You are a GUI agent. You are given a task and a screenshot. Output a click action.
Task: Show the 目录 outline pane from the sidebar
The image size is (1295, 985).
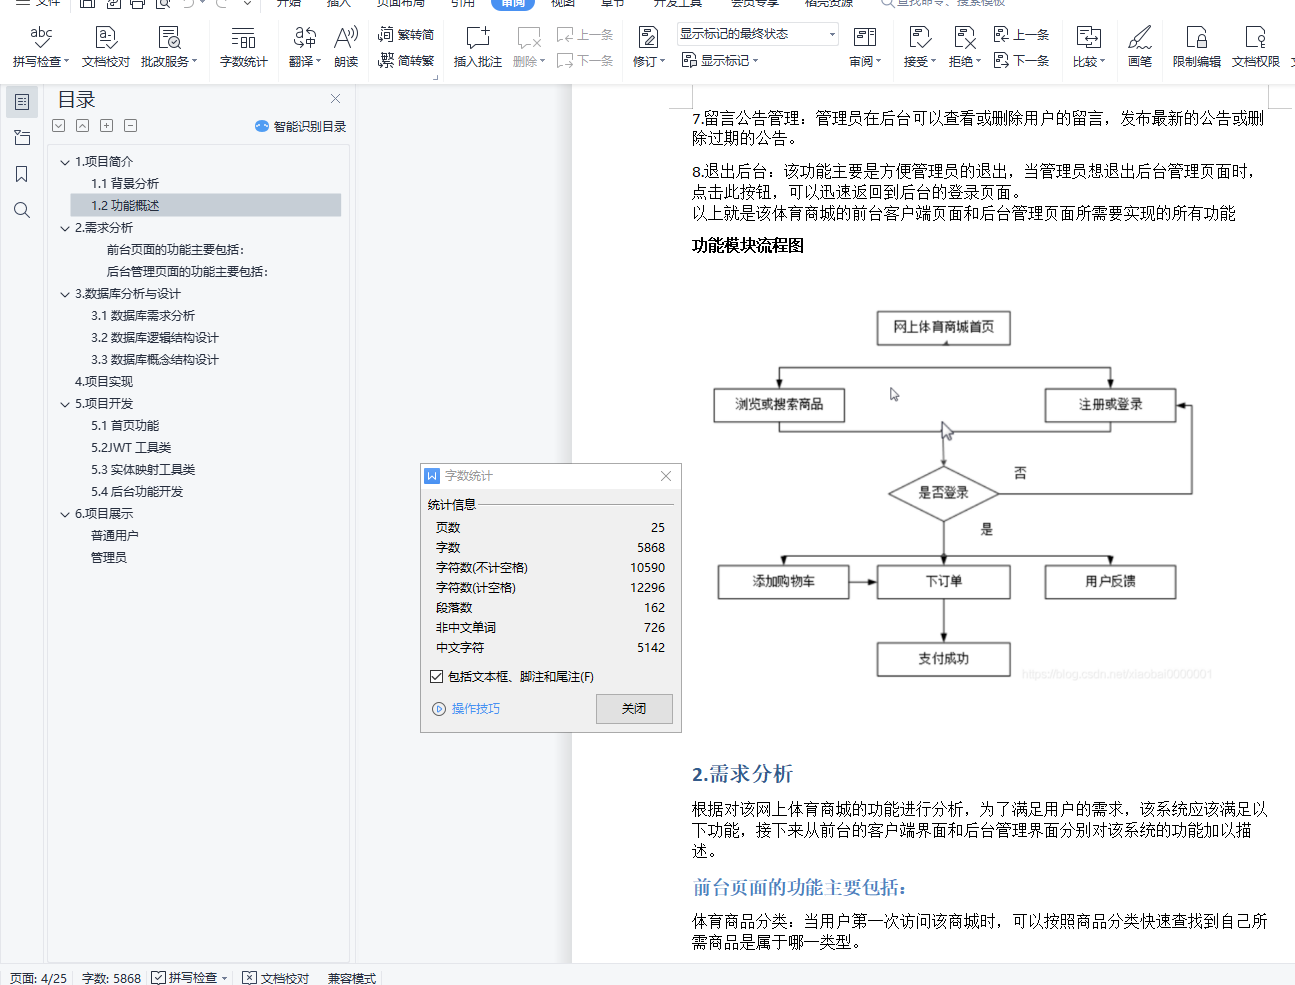[22, 101]
